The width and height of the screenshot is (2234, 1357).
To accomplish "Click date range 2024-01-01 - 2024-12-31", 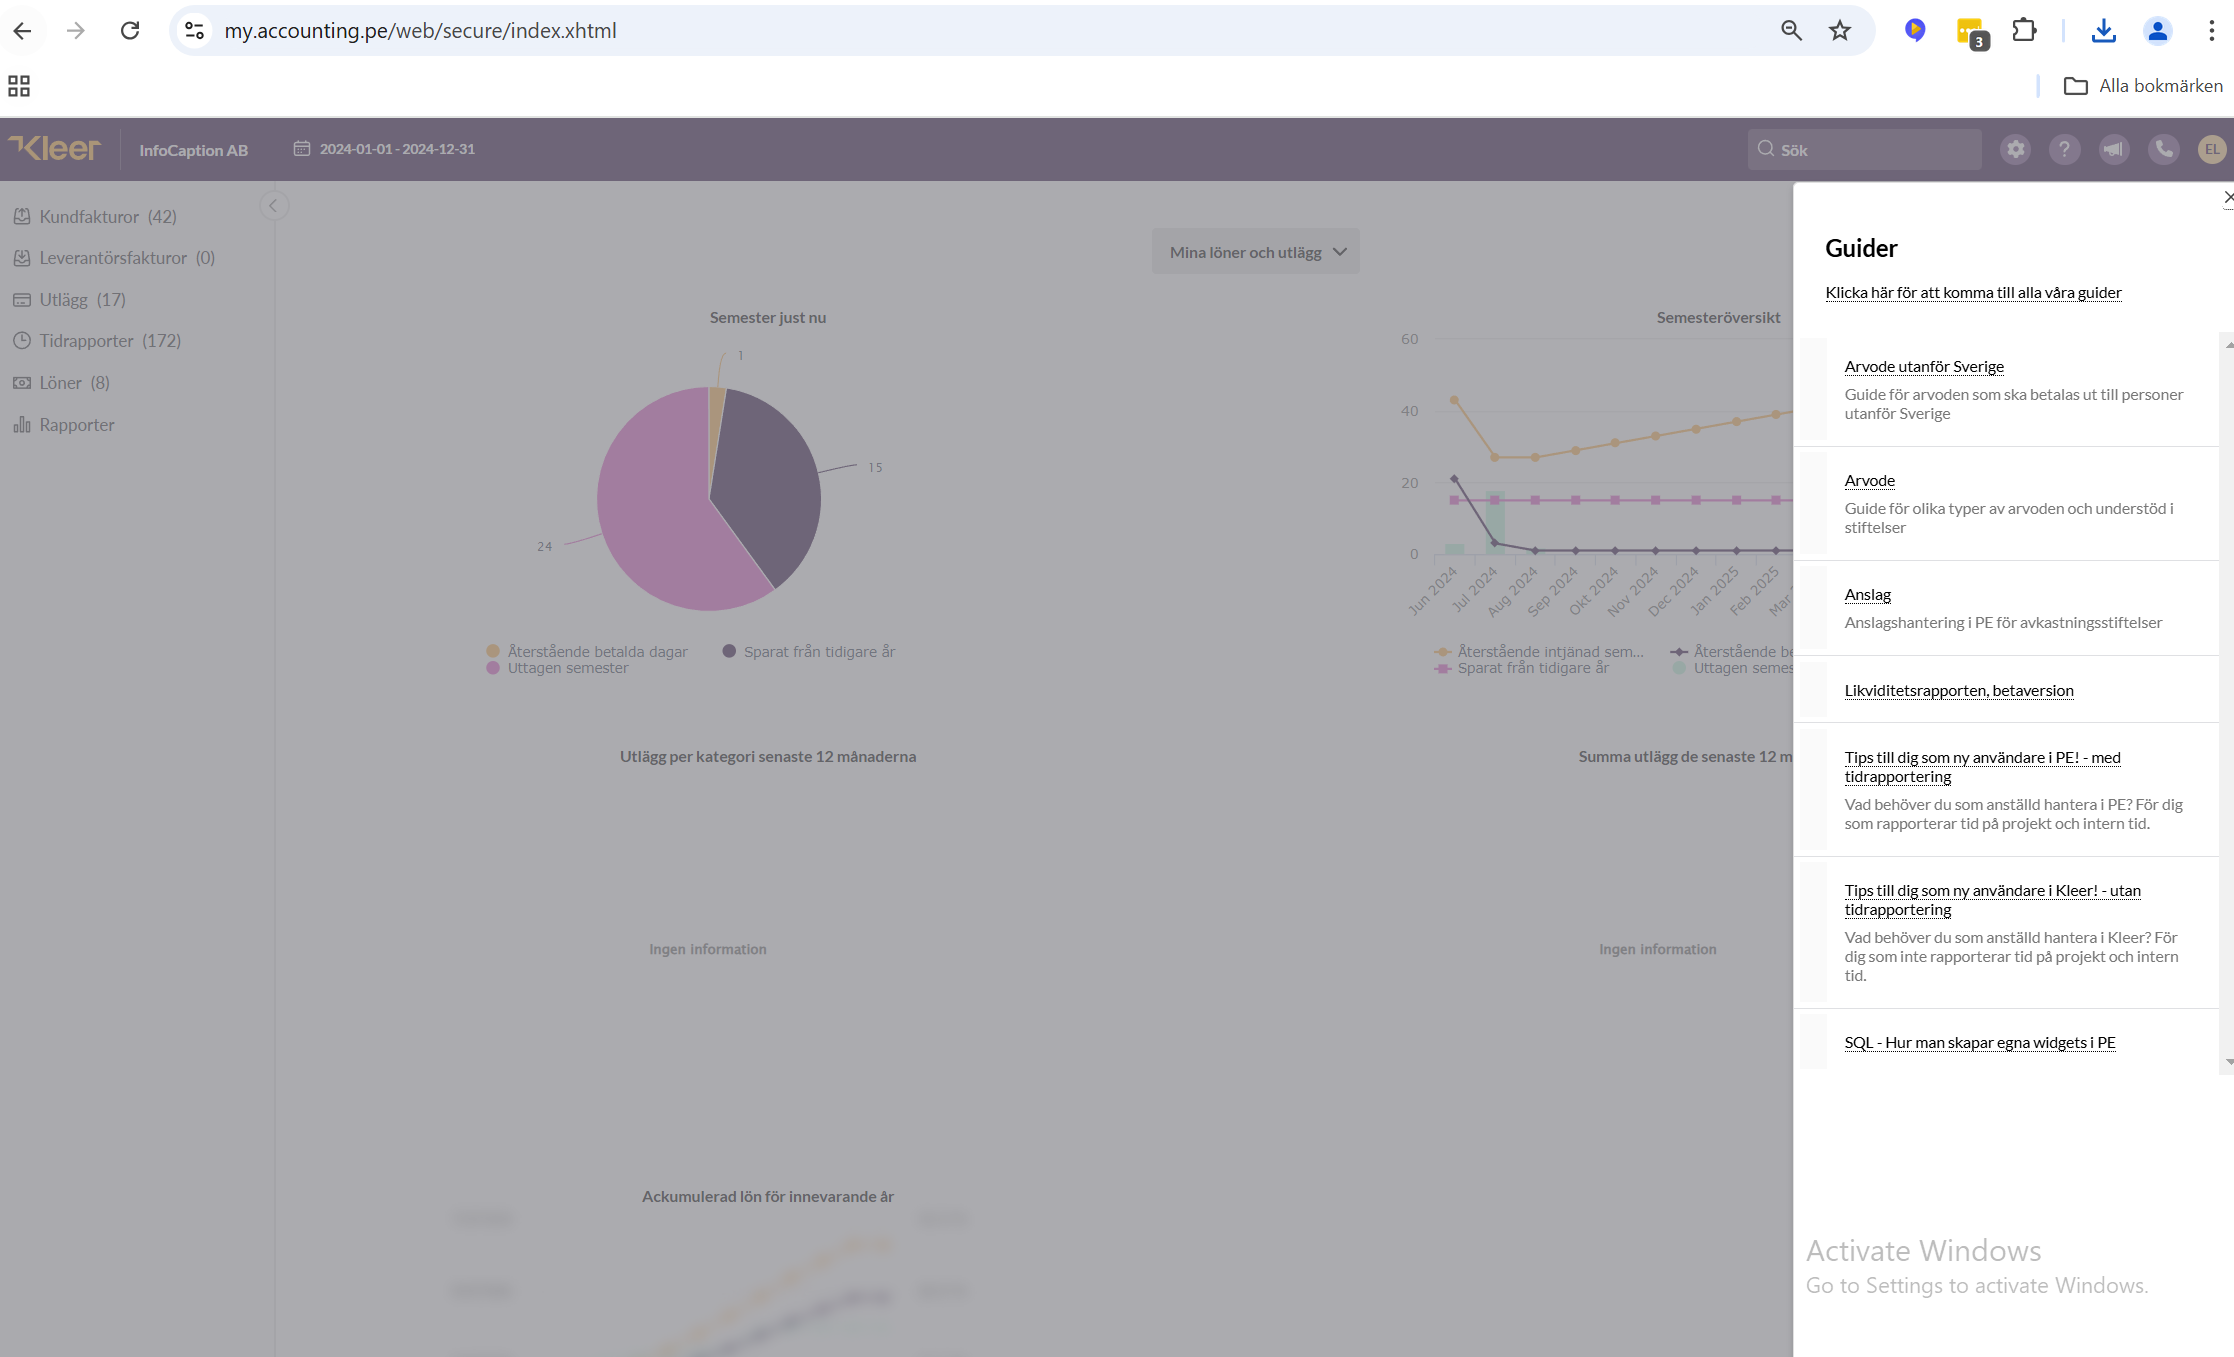I will [397, 149].
